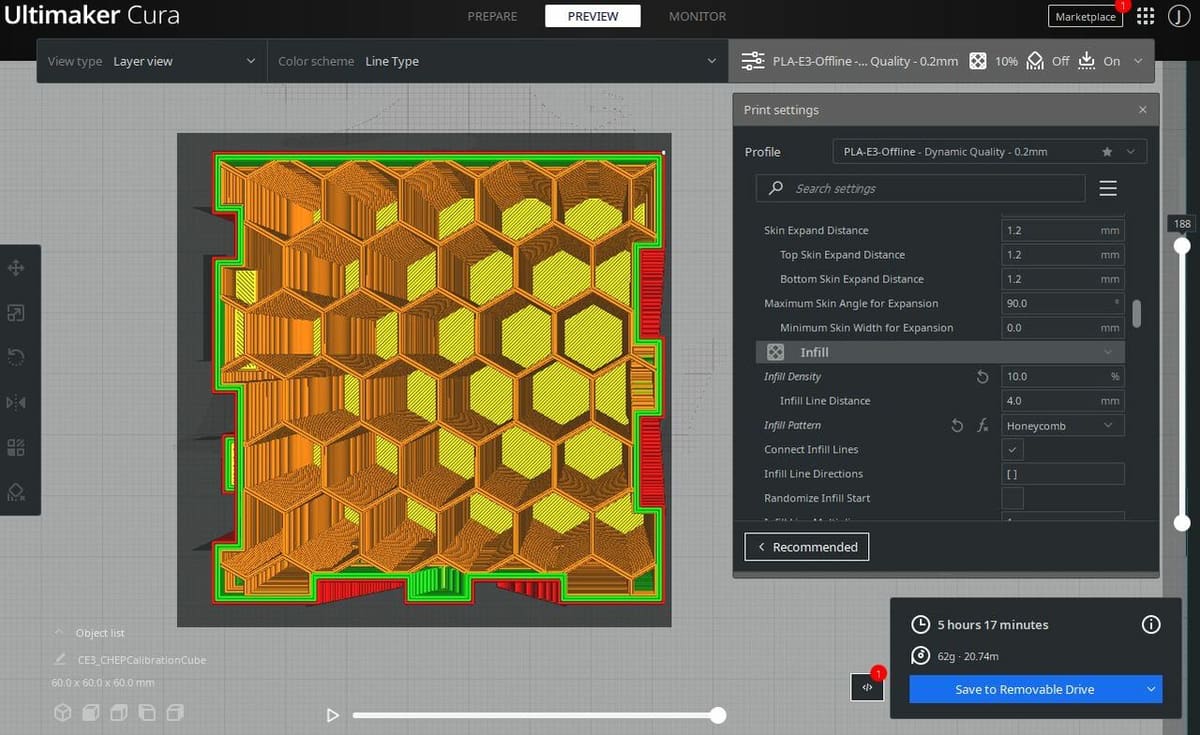The width and height of the screenshot is (1200, 735).
Task: Click the settings panel scrollbar
Action: (1136, 312)
